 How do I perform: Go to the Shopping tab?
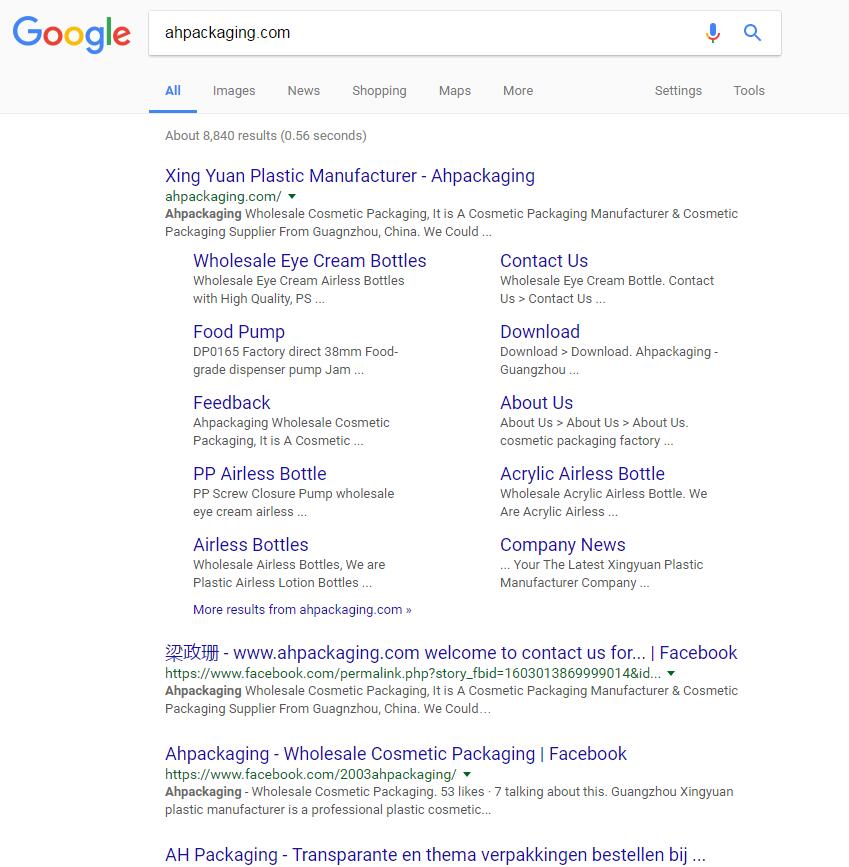[x=379, y=91]
